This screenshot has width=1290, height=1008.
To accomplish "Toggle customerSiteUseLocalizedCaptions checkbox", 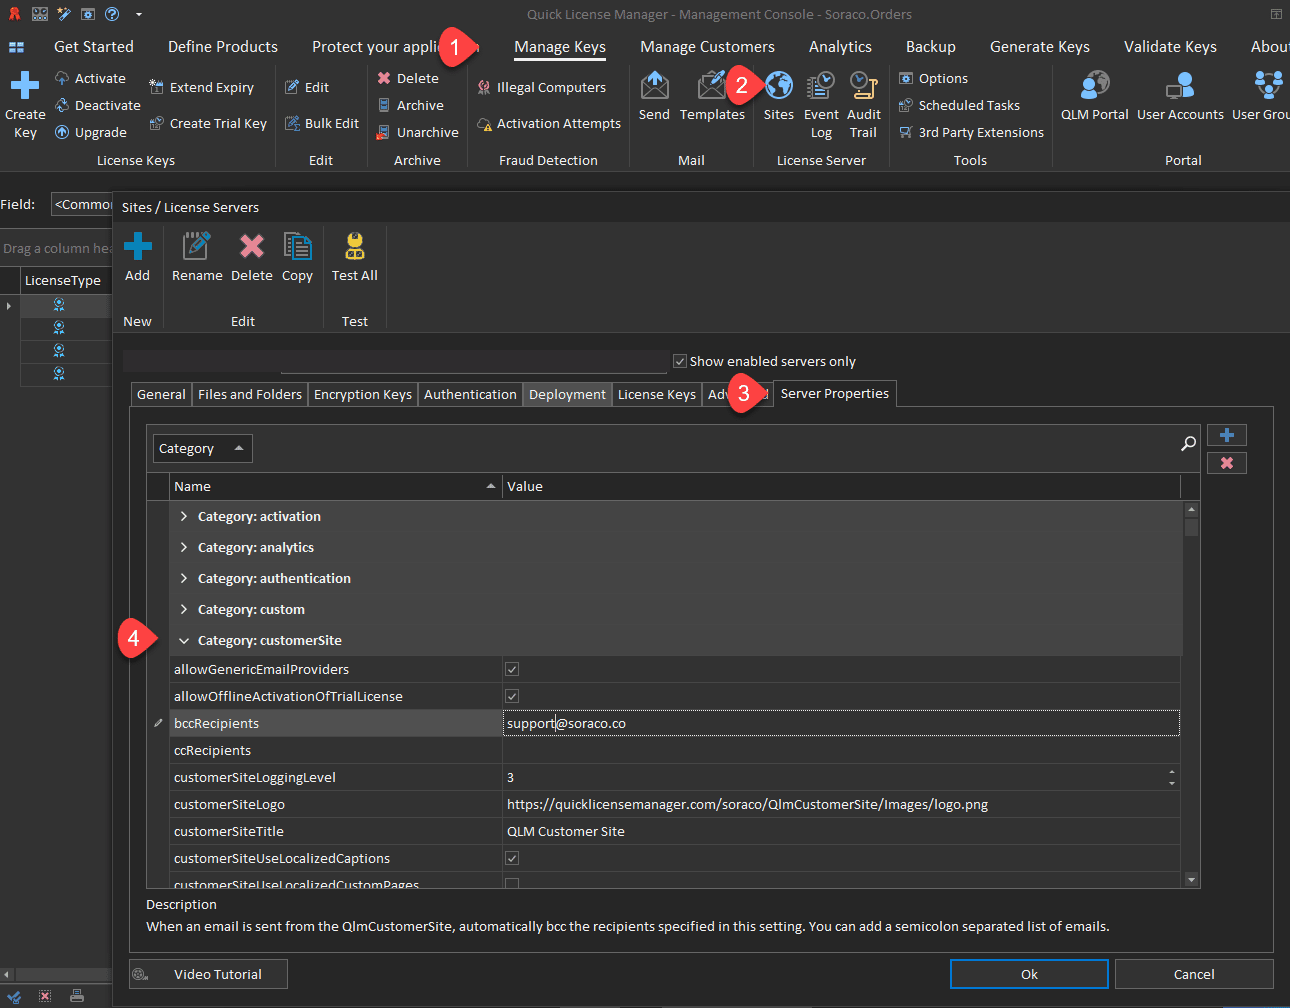I will click(x=512, y=858).
